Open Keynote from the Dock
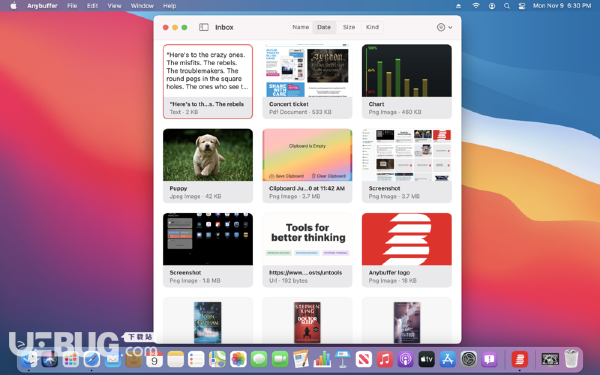The height and width of the screenshot is (375, 600). tap(342, 359)
